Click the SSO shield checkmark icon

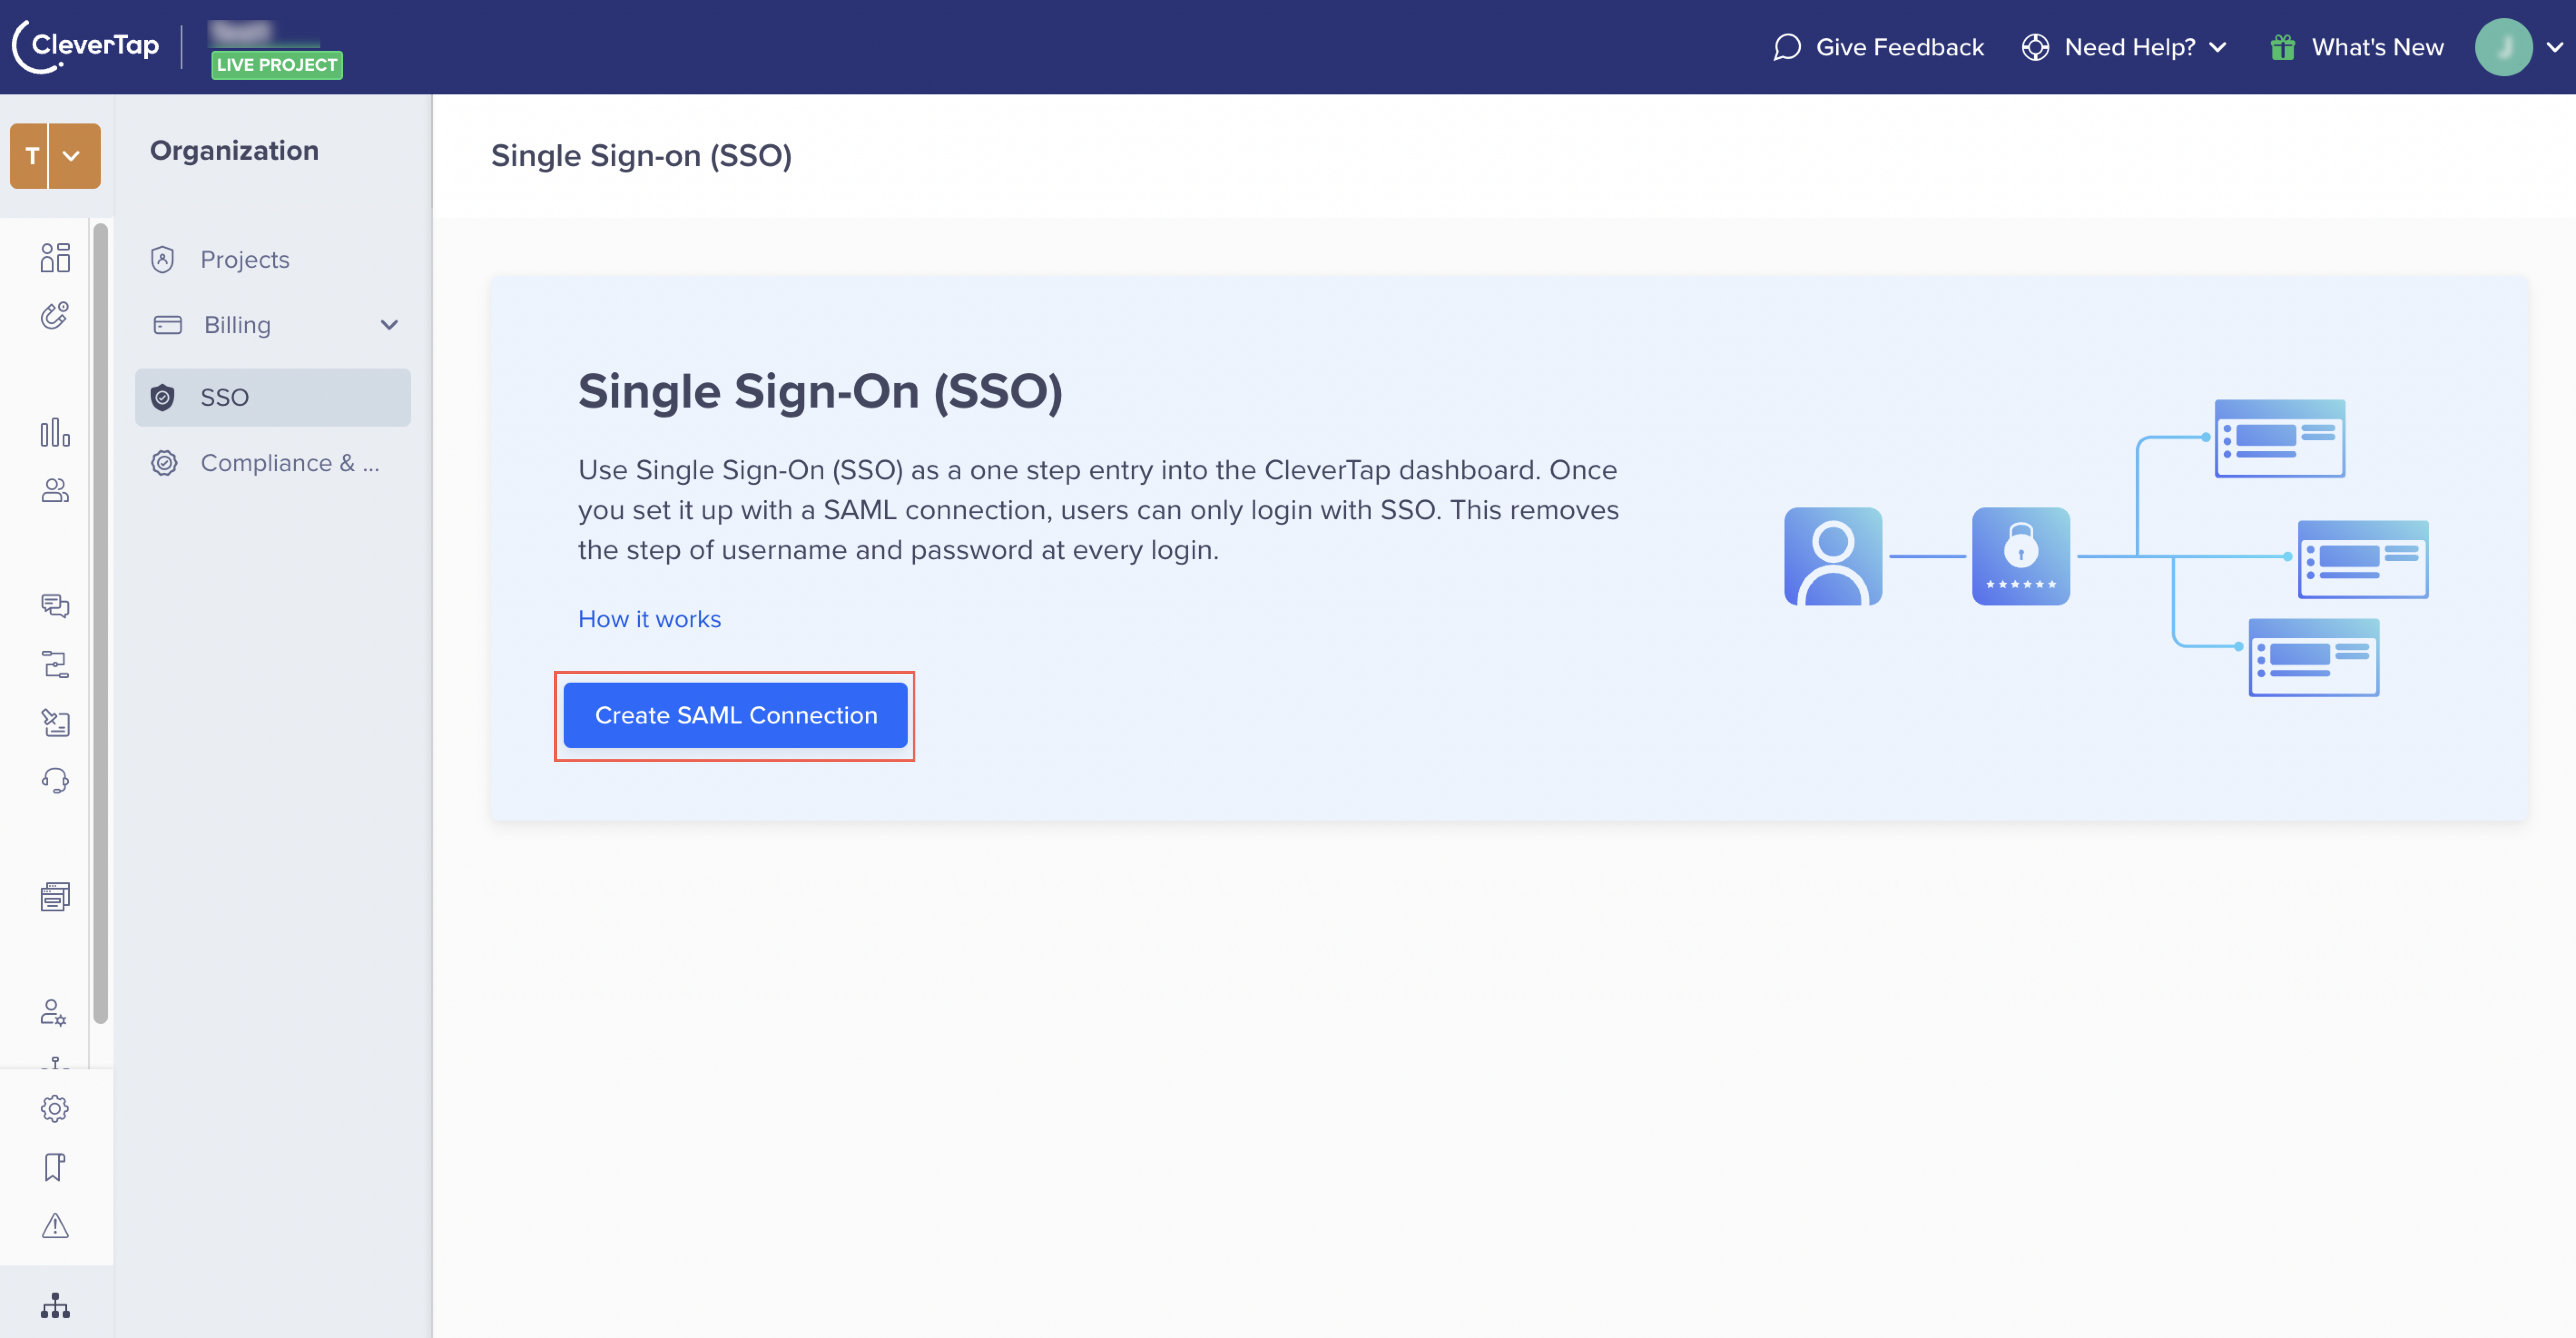[x=163, y=398]
